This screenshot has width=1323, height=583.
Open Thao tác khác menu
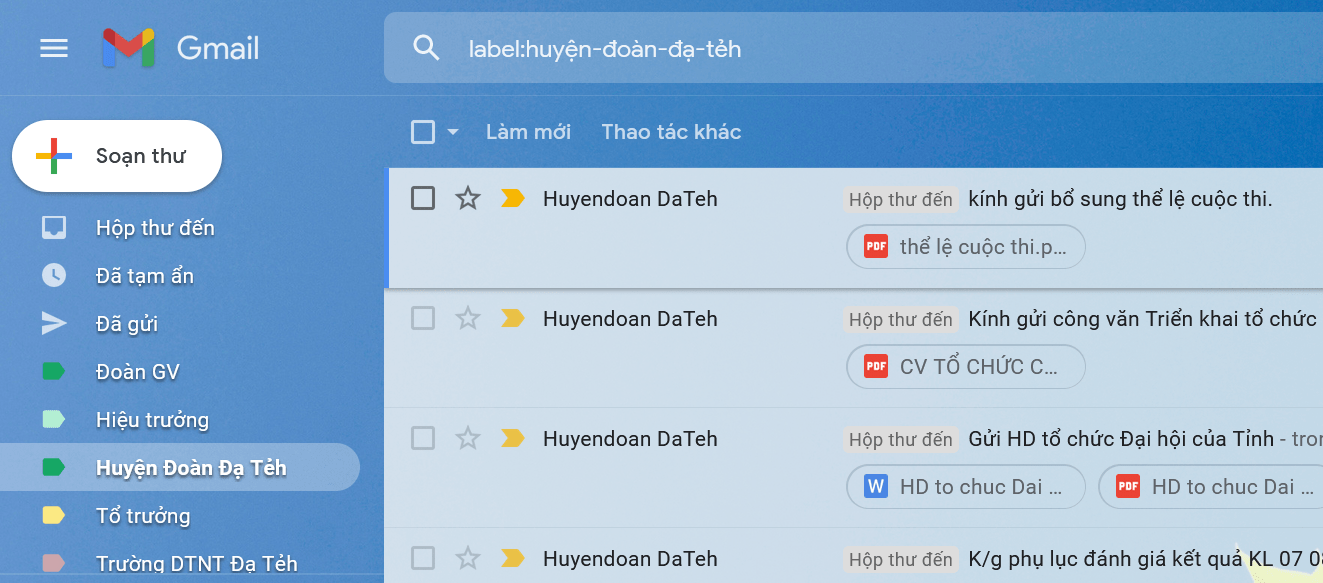(x=671, y=132)
